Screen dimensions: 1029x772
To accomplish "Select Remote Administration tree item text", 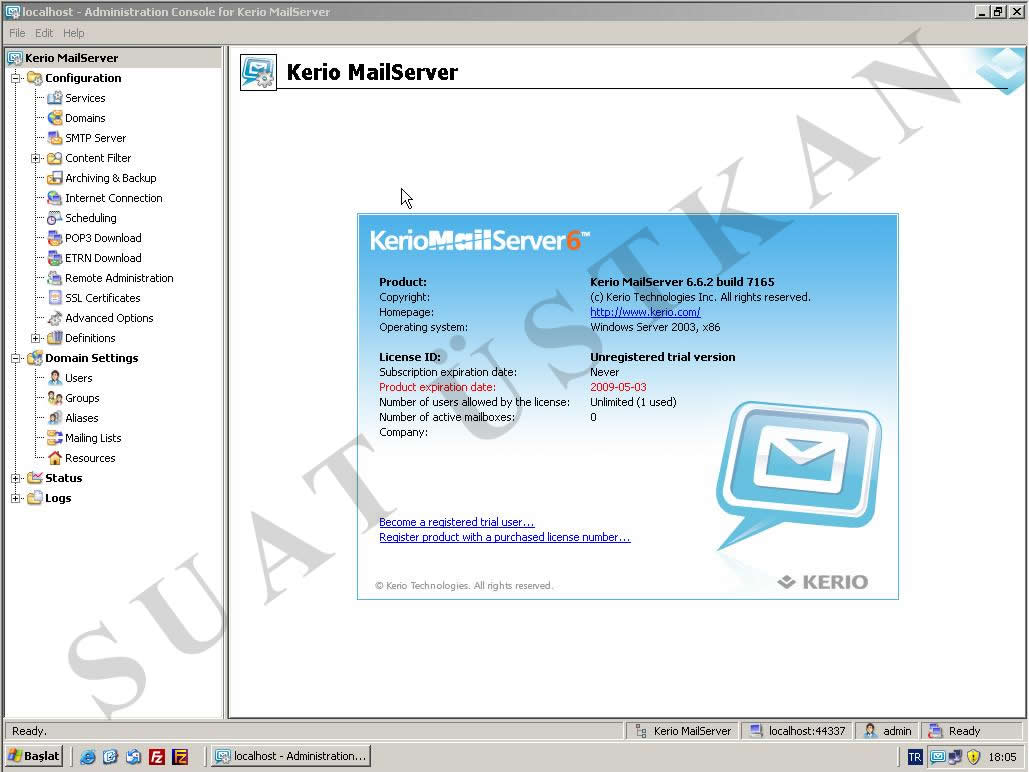I will [119, 278].
